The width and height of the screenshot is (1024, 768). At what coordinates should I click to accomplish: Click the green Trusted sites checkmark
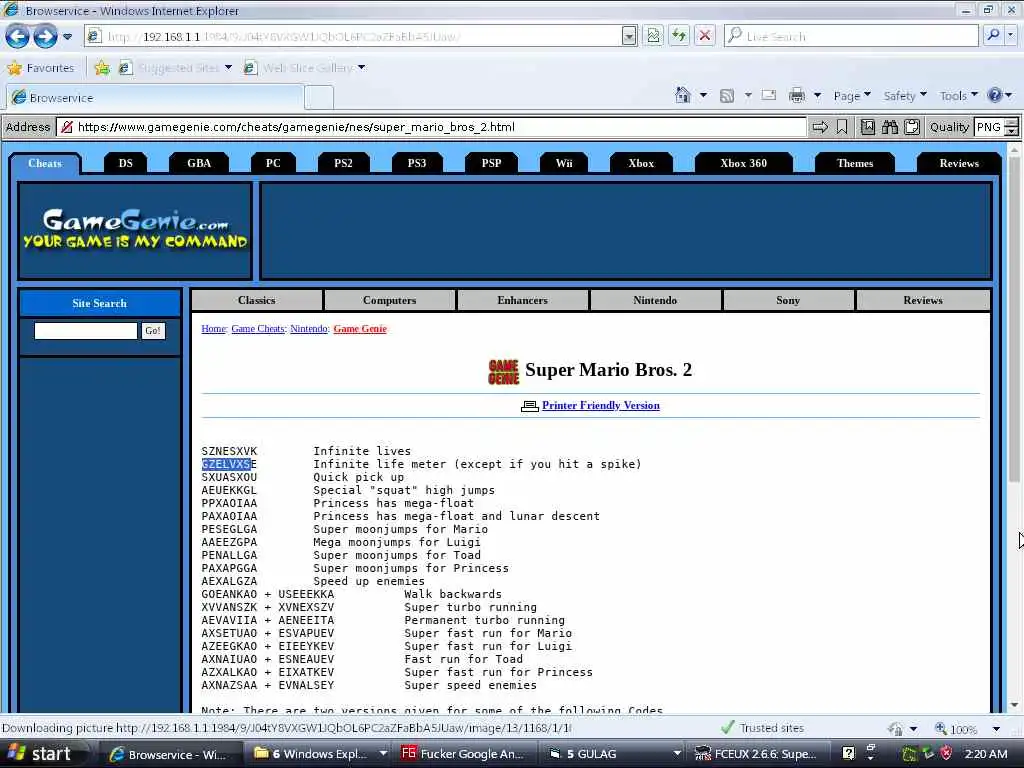click(x=728, y=728)
